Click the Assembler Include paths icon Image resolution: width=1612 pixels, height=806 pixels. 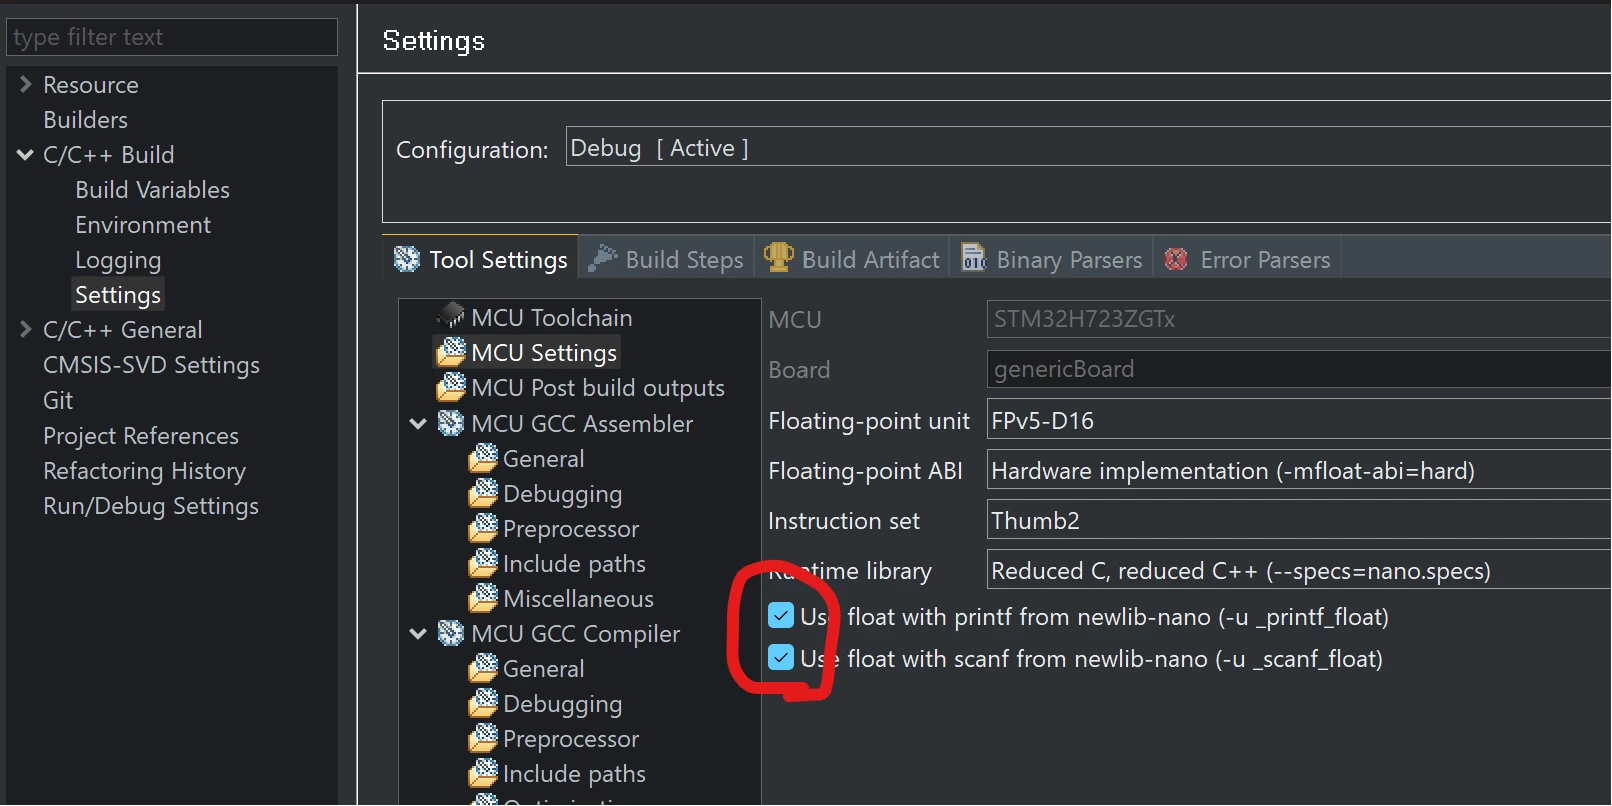(x=484, y=563)
